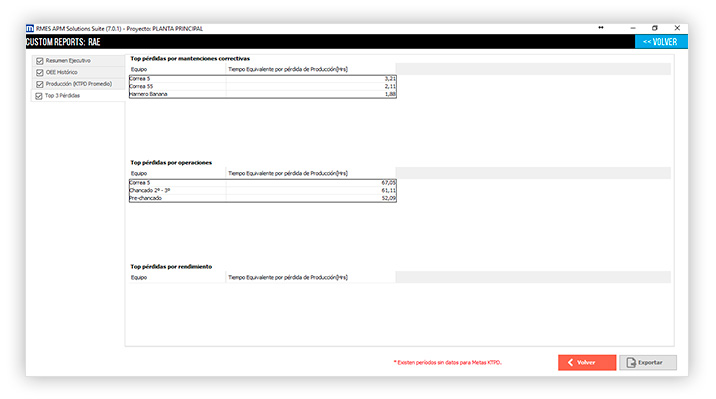
Task: Restore down the RMES APM window
Action: (655, 28)
